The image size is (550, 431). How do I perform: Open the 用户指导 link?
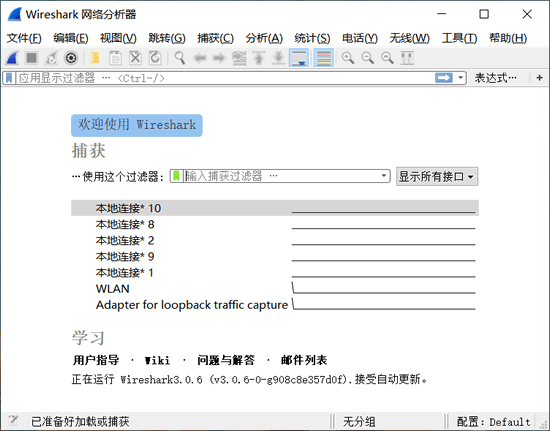click(x=96, y=360)
